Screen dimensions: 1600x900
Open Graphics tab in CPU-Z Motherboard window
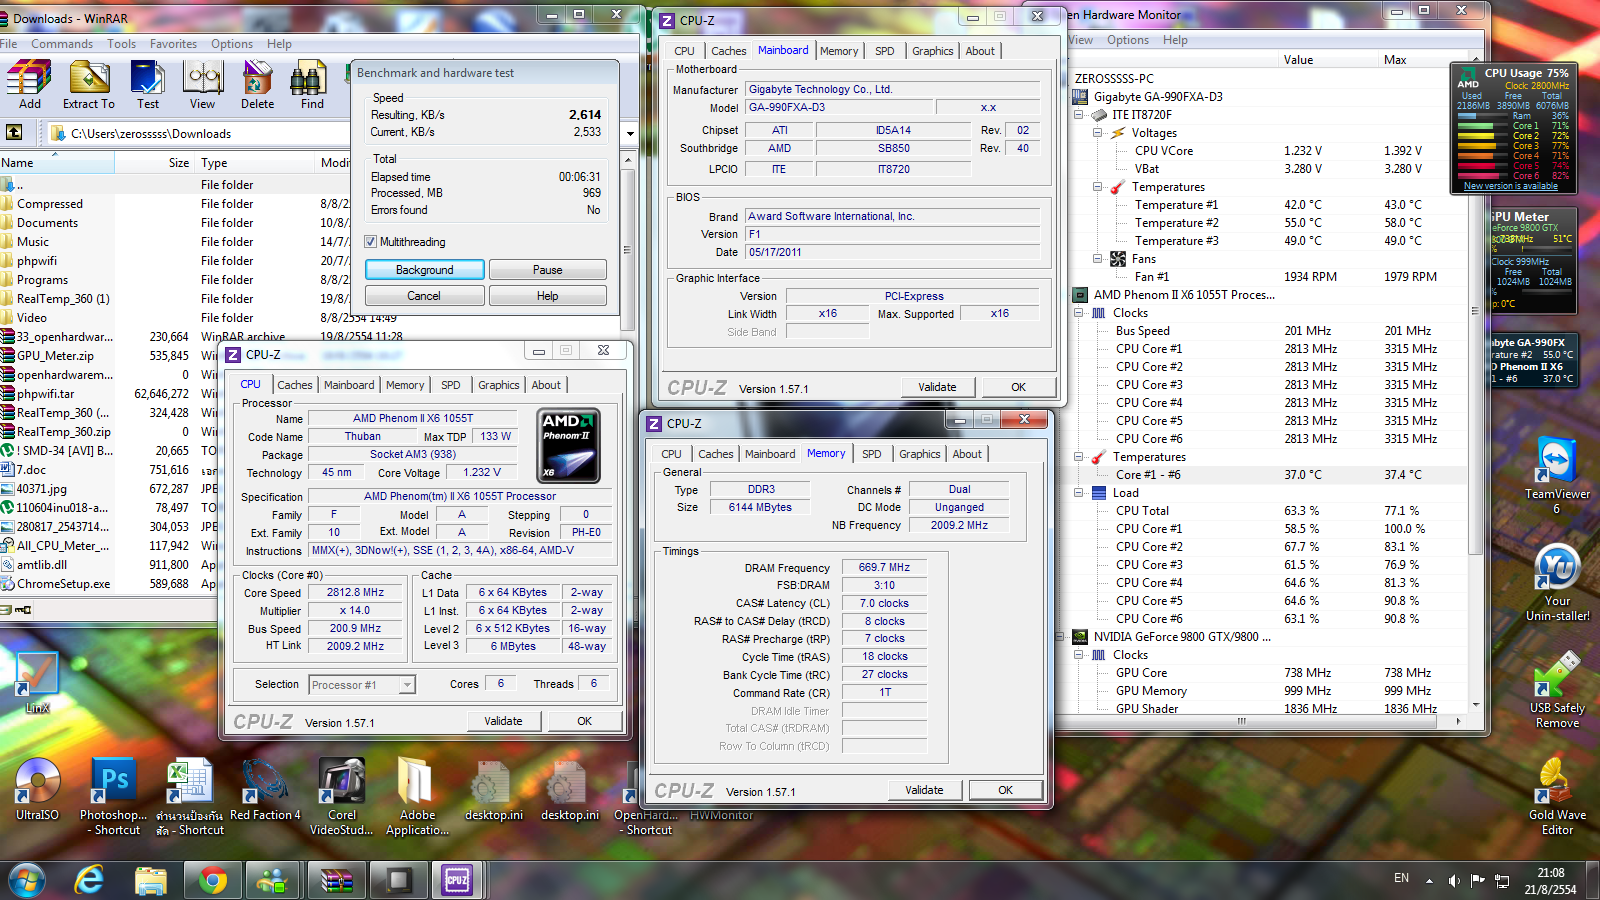(932, 51)
